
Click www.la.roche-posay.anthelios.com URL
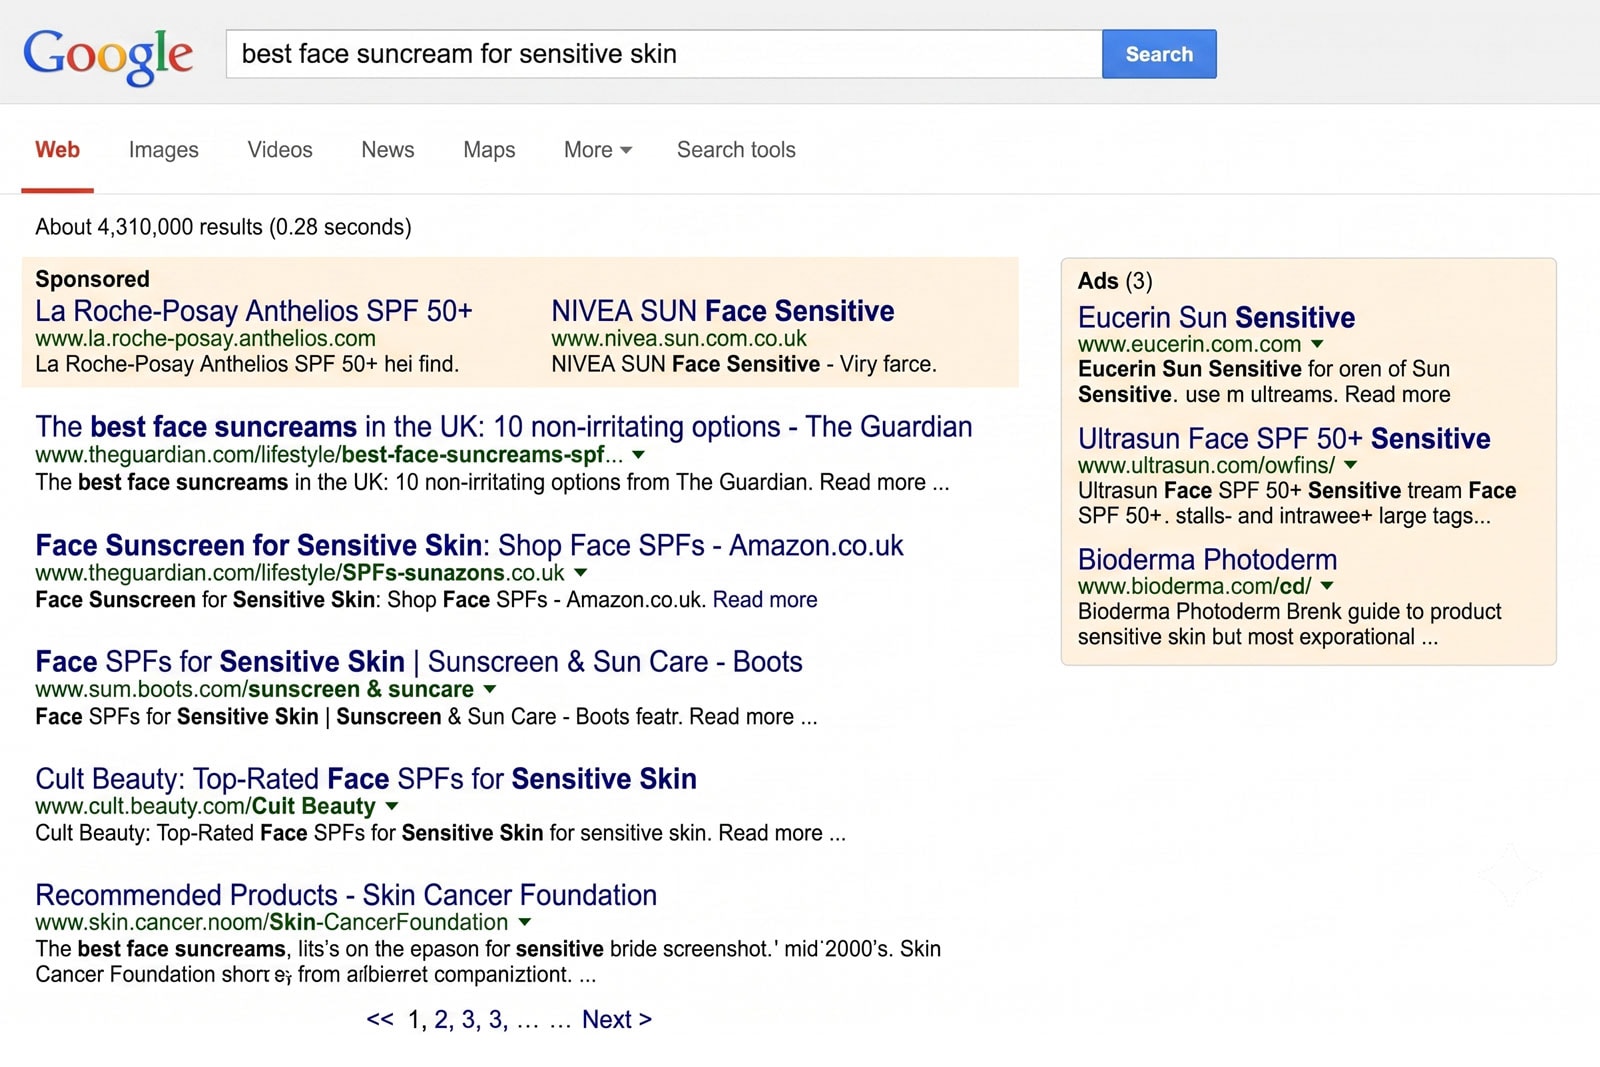pos(205,339)
